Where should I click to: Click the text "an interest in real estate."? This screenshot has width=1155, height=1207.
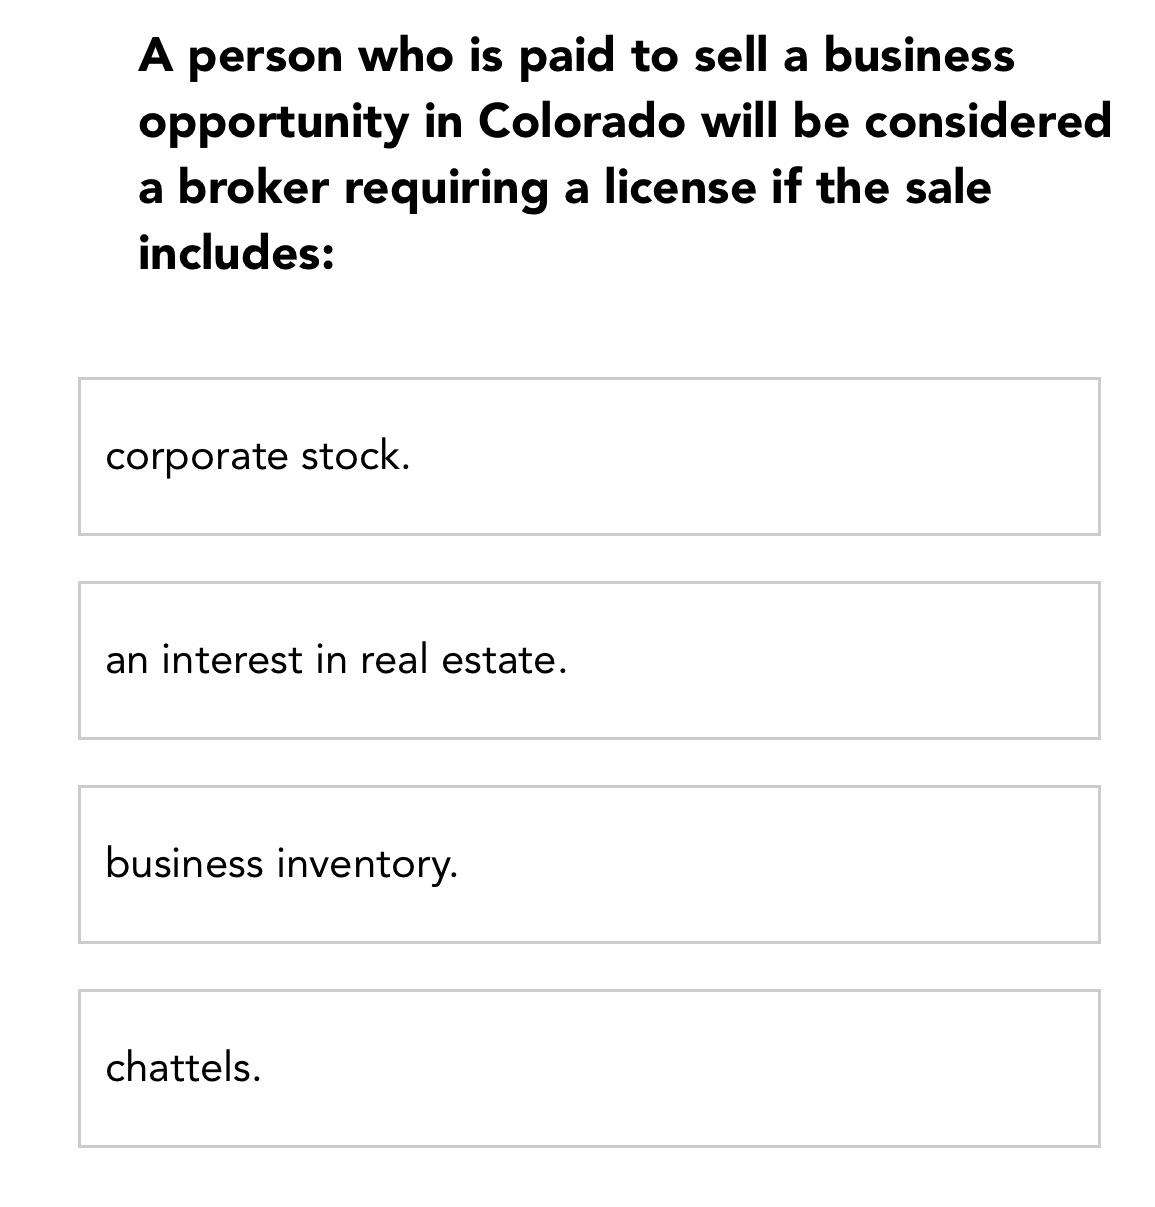[336, 659]
